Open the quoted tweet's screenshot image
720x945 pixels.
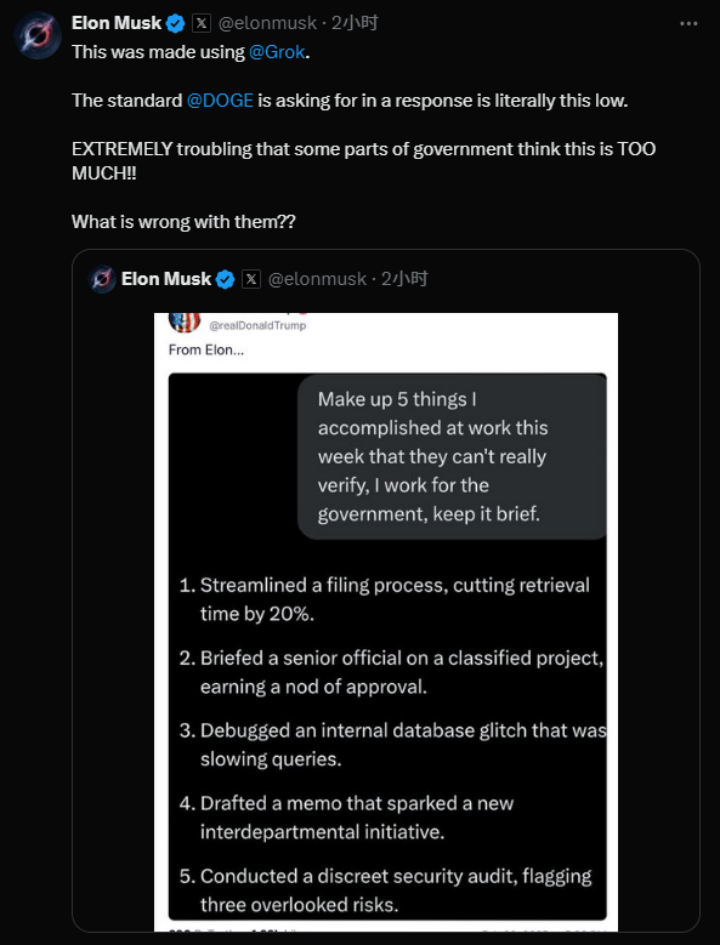387,620
